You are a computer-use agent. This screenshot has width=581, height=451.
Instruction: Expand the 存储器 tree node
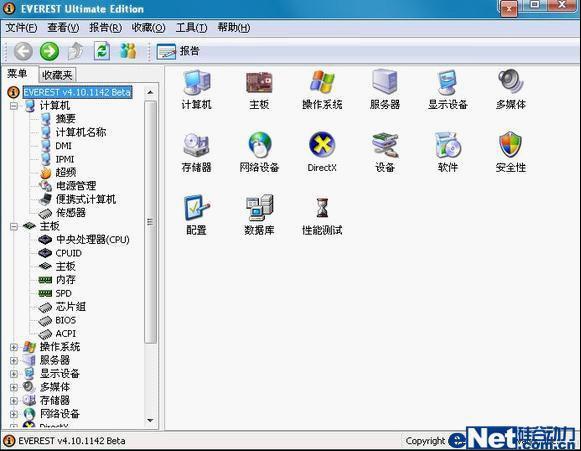tap(14, 401)
